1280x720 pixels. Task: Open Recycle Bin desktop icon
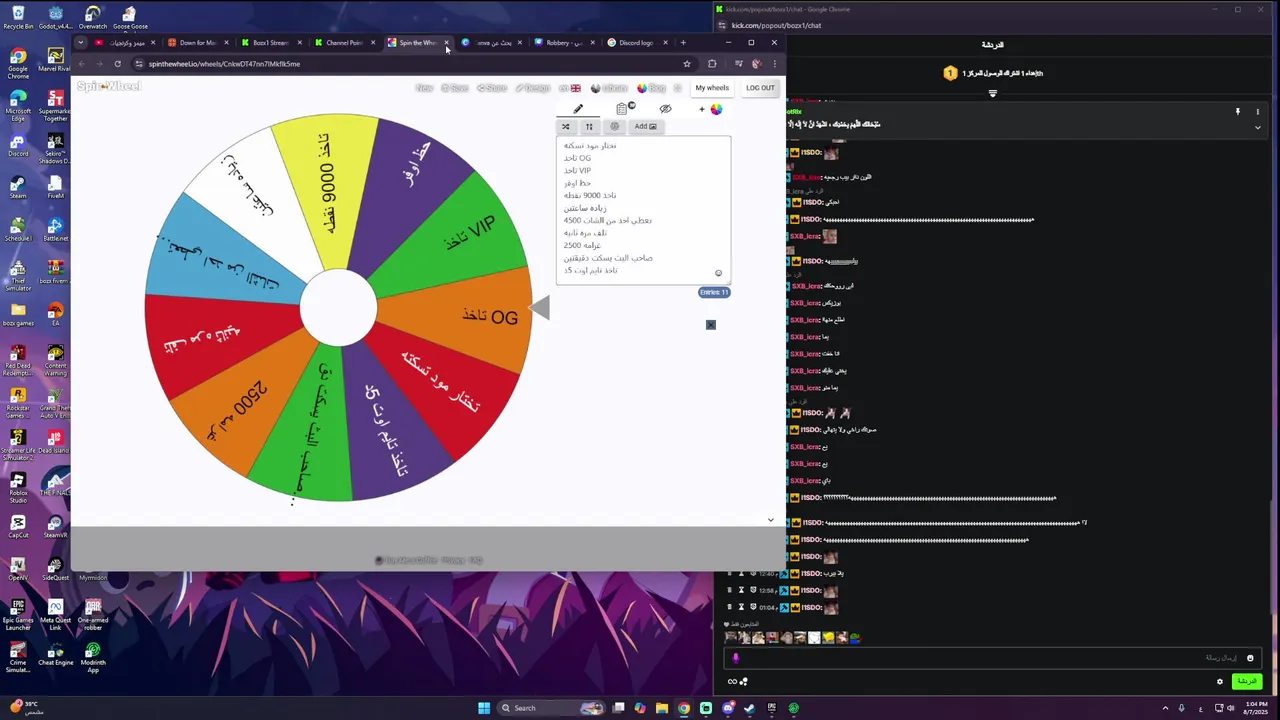point(18,17)
